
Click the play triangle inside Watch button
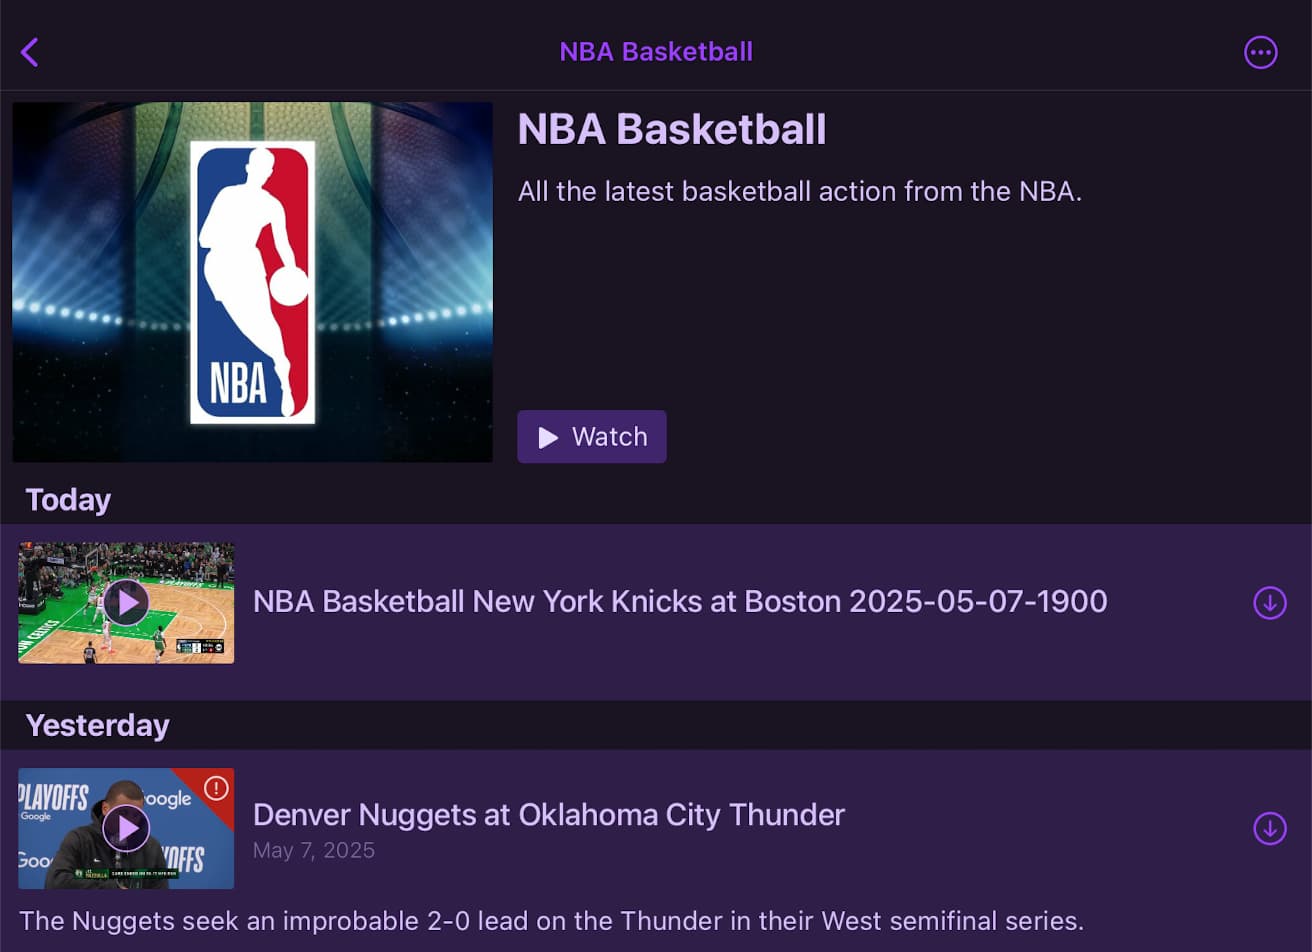(x=548, y=437)
